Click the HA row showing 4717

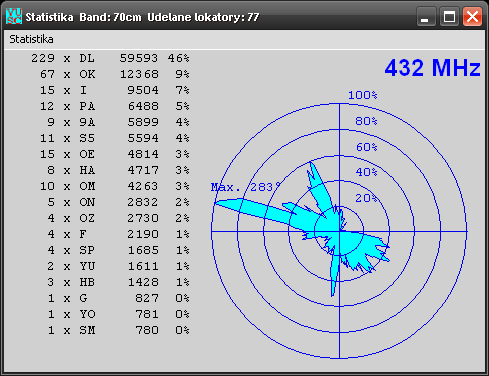click(x=118, y=170)
